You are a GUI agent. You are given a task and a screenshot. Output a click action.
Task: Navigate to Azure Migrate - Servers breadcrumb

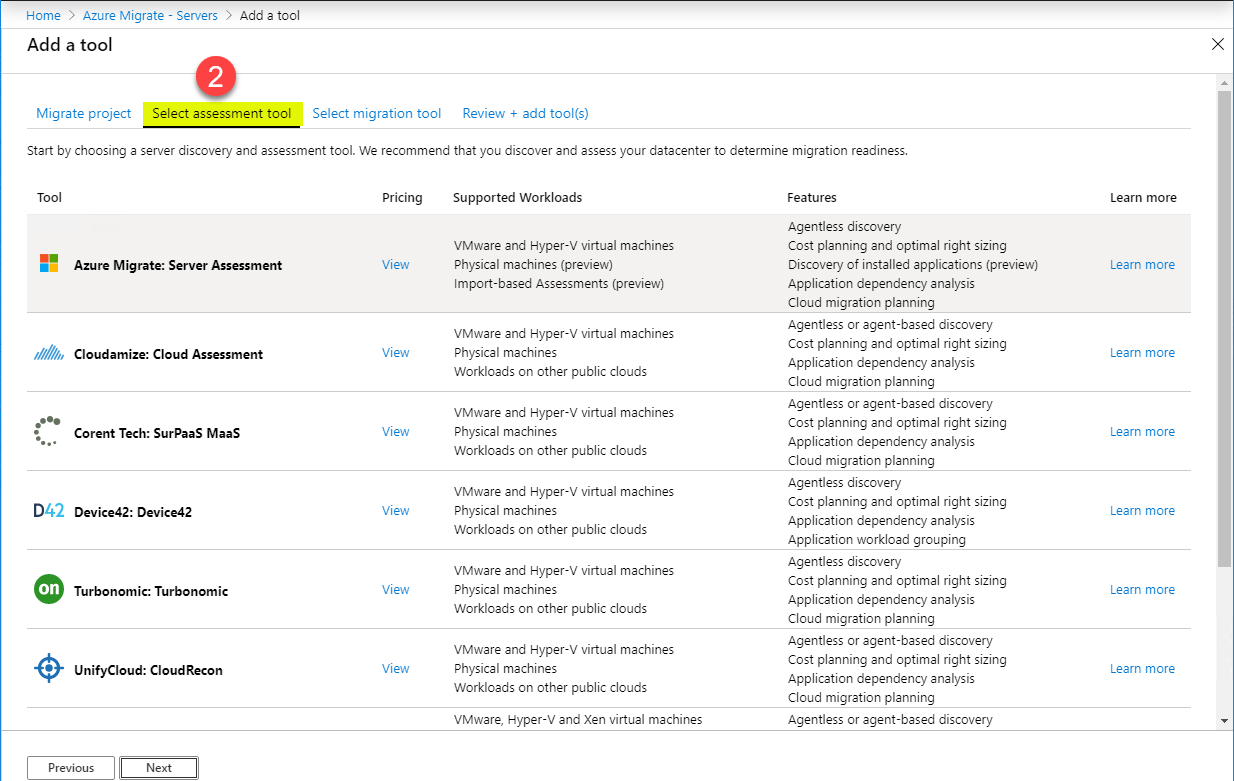(151, 15)
